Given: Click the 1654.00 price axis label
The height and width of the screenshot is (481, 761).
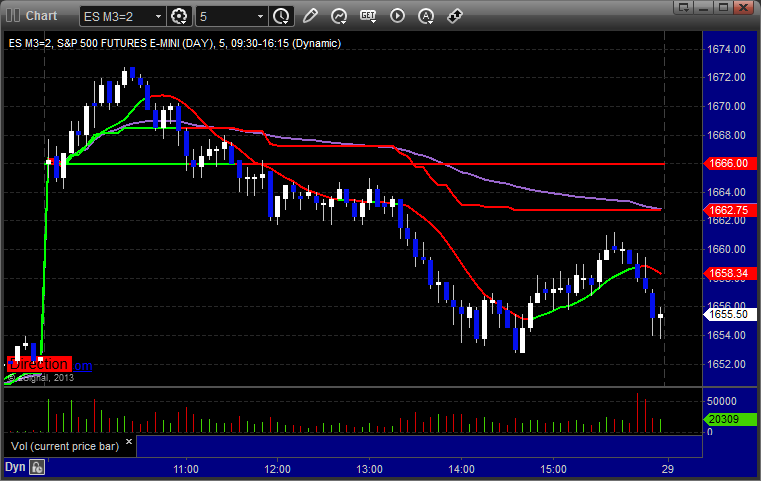Looking at the screenshot, I should tap(726, 335).
